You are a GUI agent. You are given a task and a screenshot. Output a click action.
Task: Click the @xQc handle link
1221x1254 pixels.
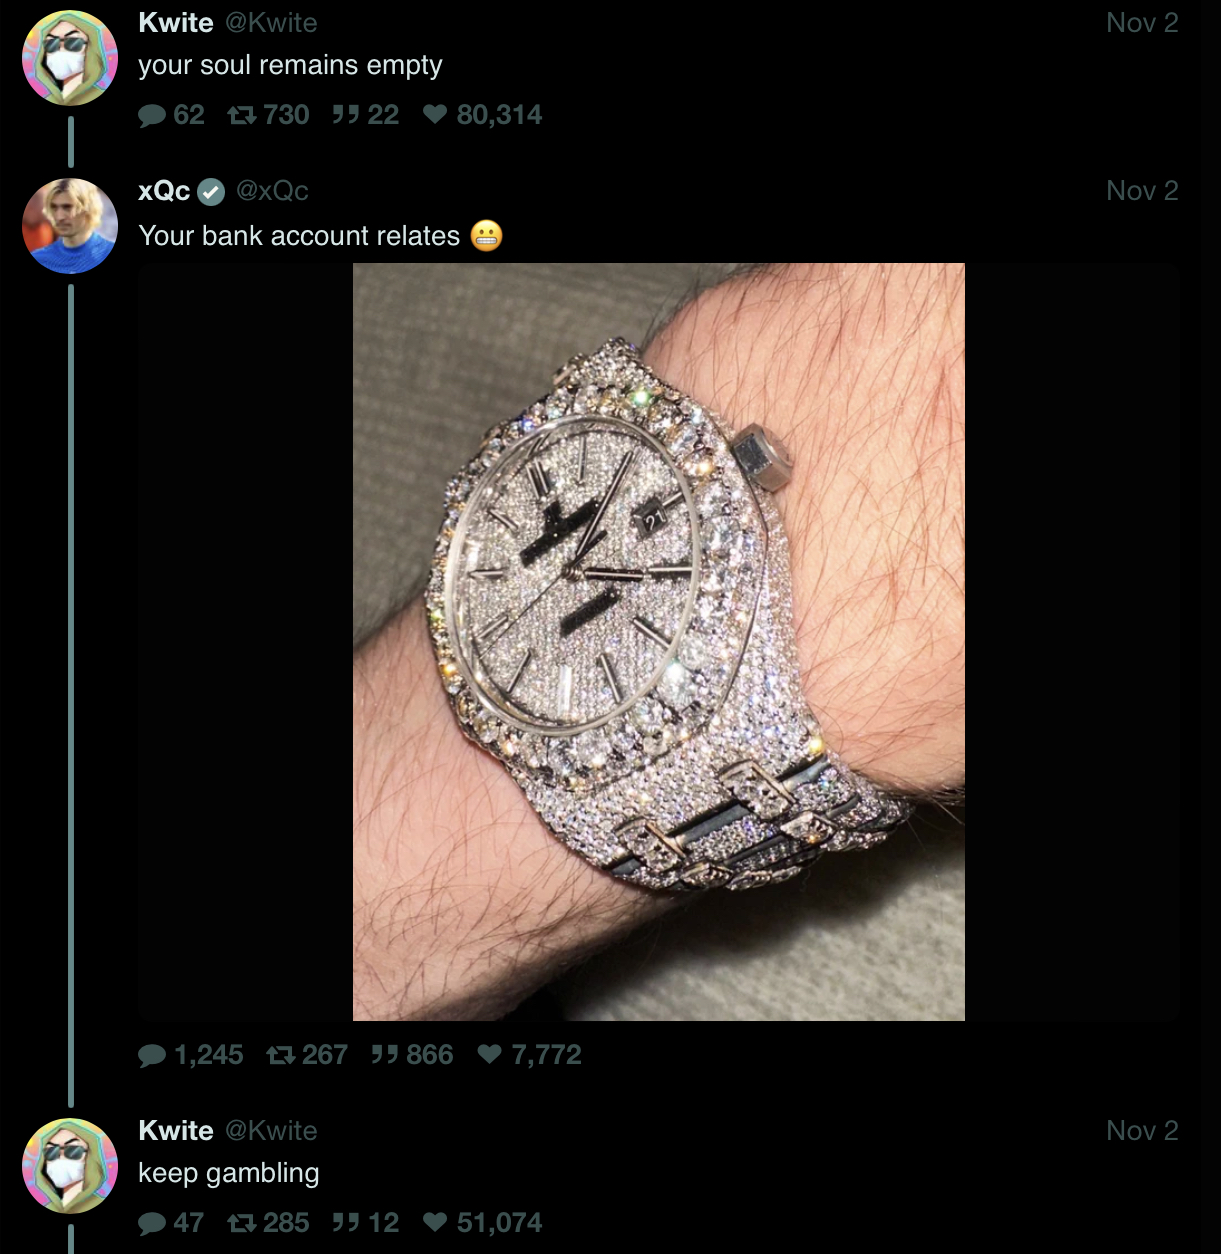click(272, 191)
